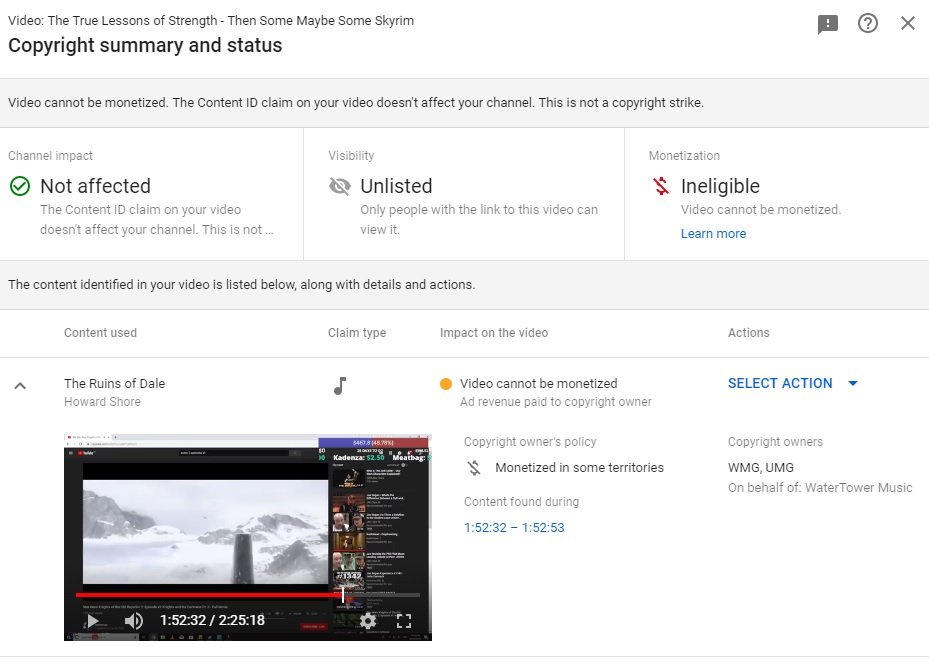The image size is (929, 669).
Task: Enter fullscreen on the video preview
Action: [404, 620]
